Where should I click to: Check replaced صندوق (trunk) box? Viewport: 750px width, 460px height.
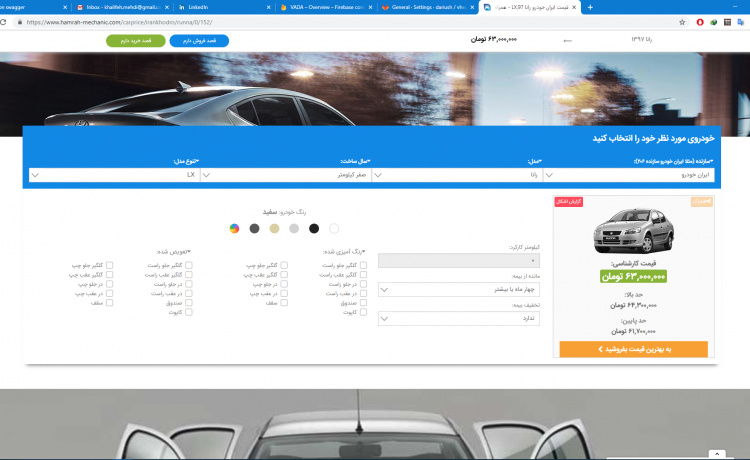coord(189,303)
